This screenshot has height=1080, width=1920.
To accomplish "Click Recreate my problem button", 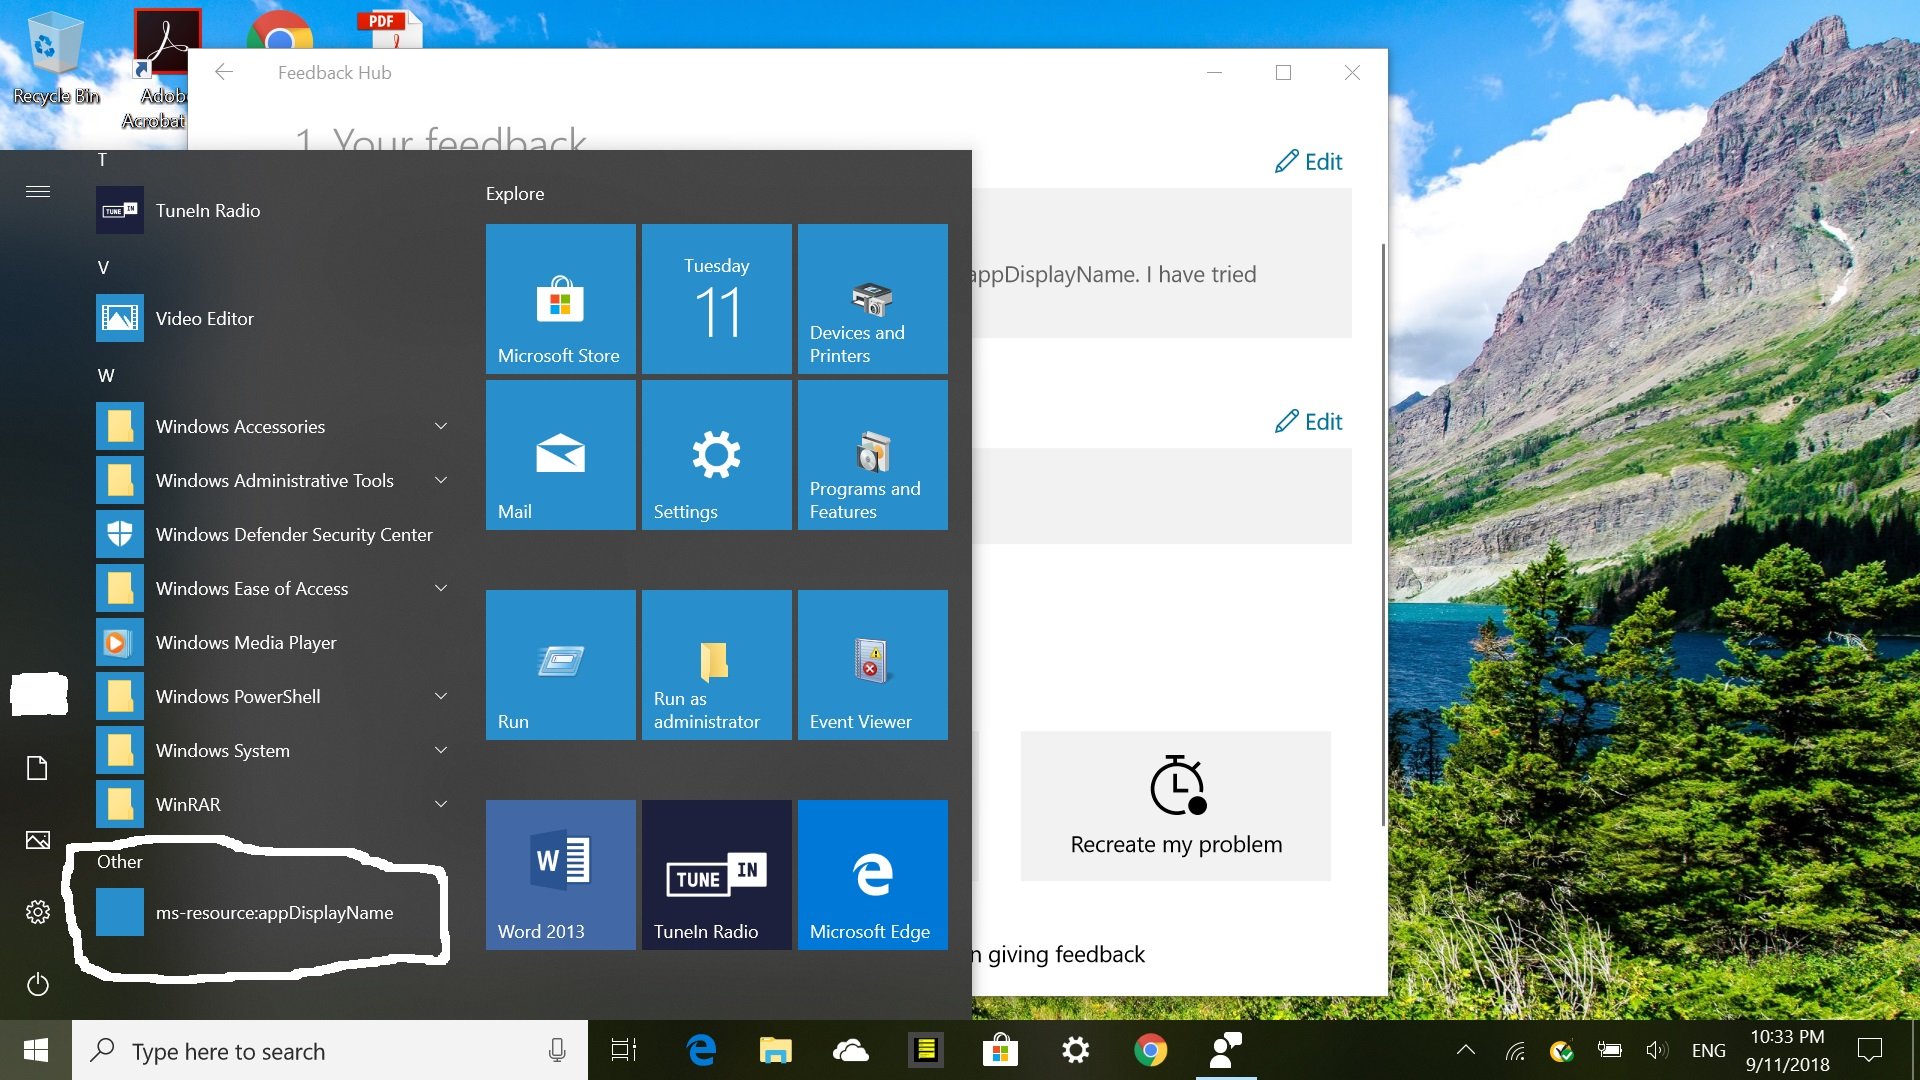I will click(1176, 806).
